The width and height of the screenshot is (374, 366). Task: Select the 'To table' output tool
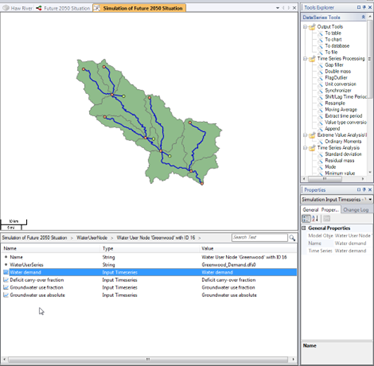click(x=333, y=33)
